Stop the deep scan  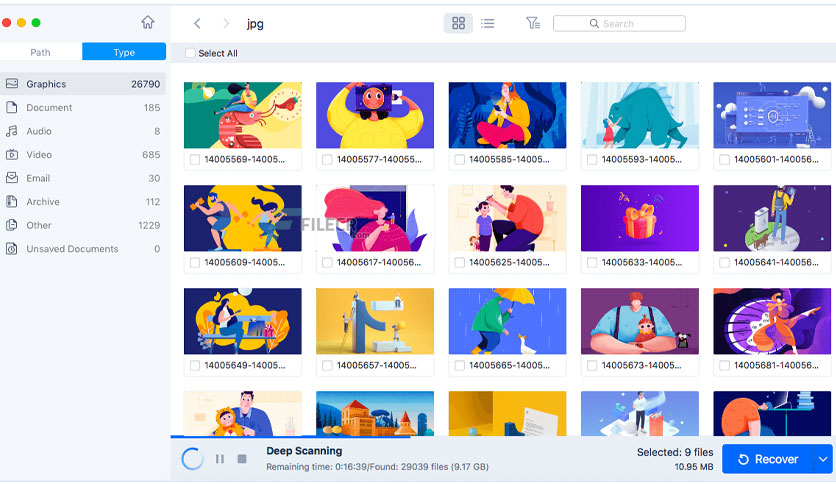(242, 459)
